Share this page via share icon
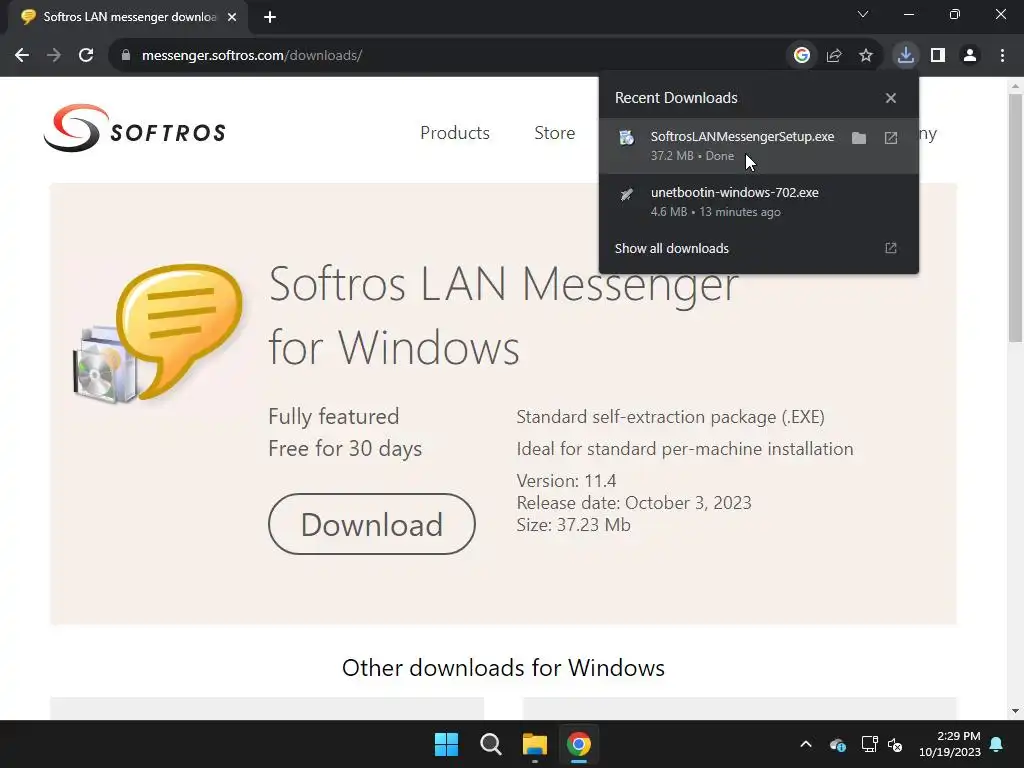 pyautogui.click(x=834, y=56)
